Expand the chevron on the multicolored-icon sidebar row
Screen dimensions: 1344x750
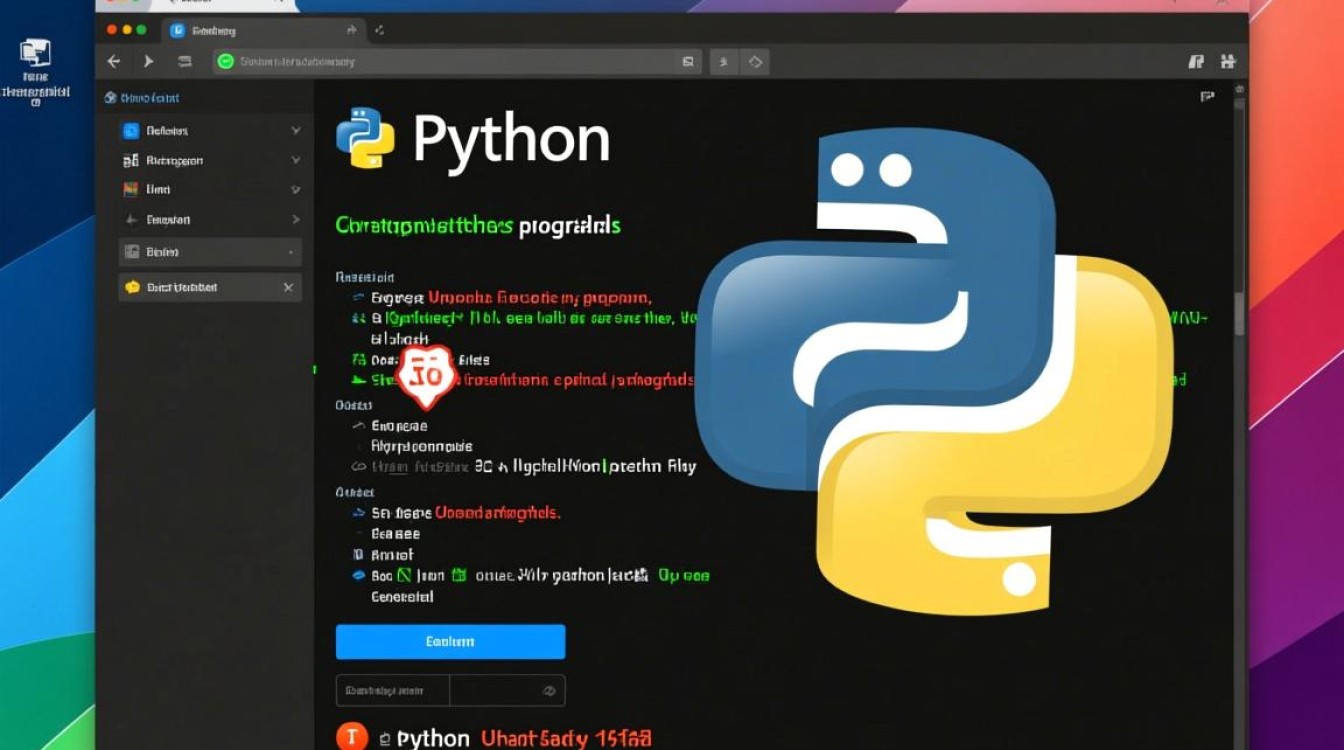295,189
